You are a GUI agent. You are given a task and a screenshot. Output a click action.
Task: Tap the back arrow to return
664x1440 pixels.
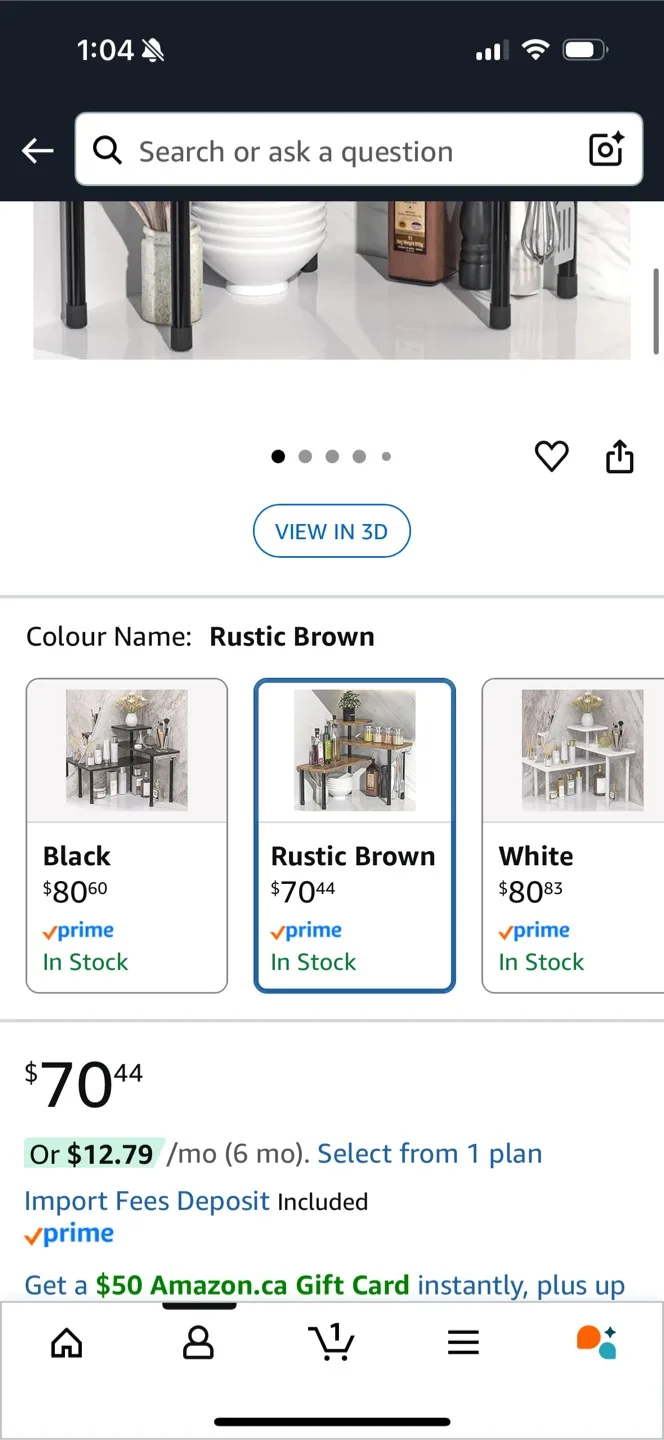pyautogui.click(x=37, y=150)
